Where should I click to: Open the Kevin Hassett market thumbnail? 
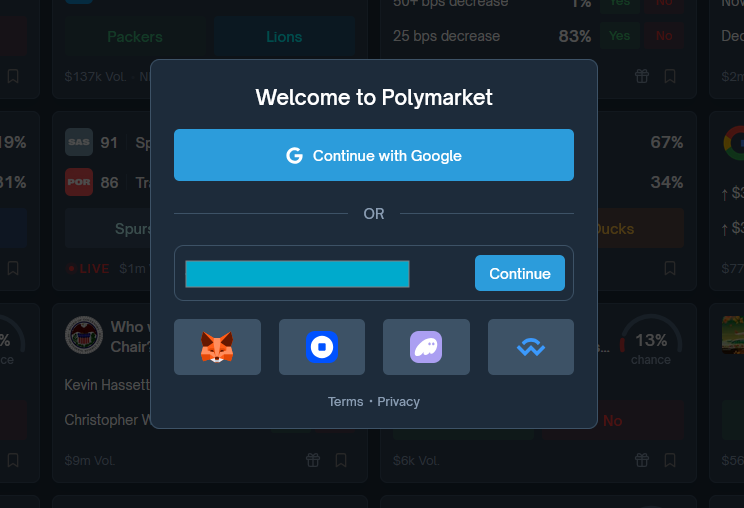tap(84, 335)
